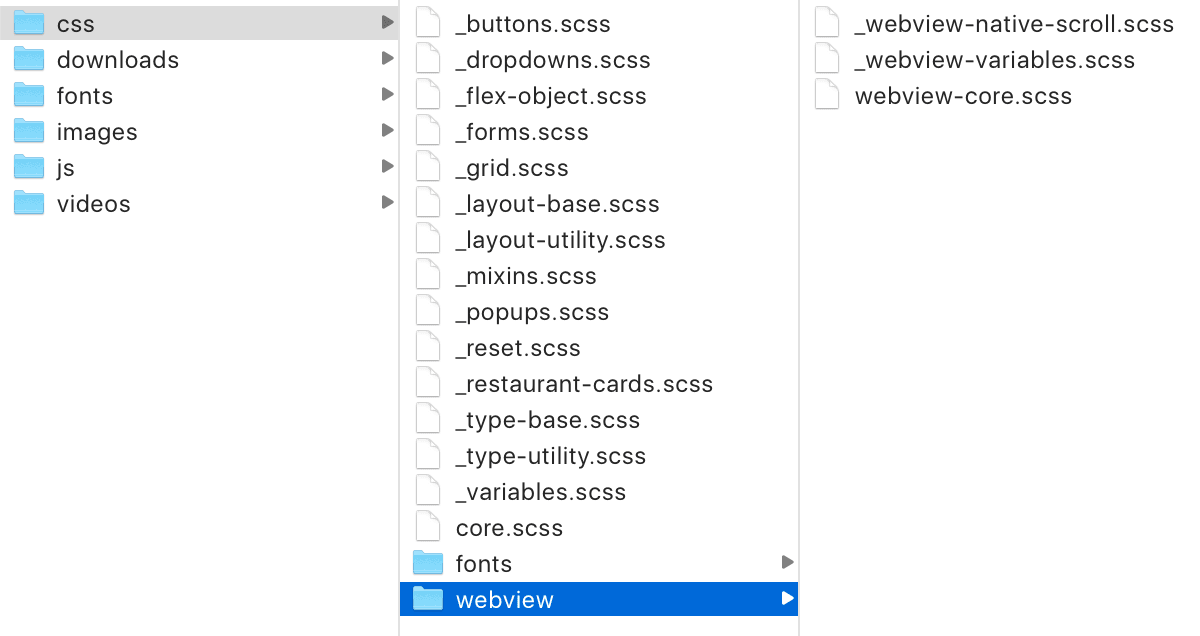
Task: Click the _buttons.scss file icon
Action: (x=428, y=24)
